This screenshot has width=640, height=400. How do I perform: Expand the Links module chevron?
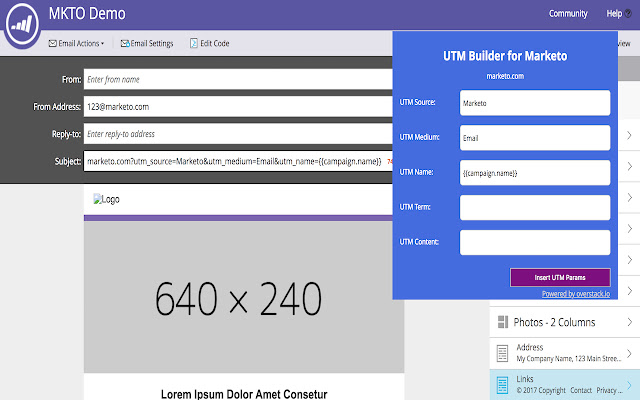pos(629,385)
